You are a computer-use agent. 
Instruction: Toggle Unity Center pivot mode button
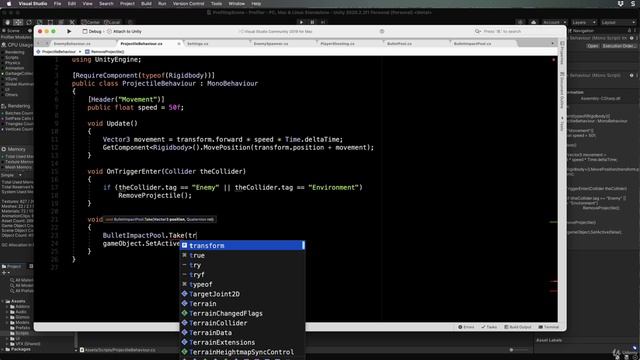(x=91, y=22)
